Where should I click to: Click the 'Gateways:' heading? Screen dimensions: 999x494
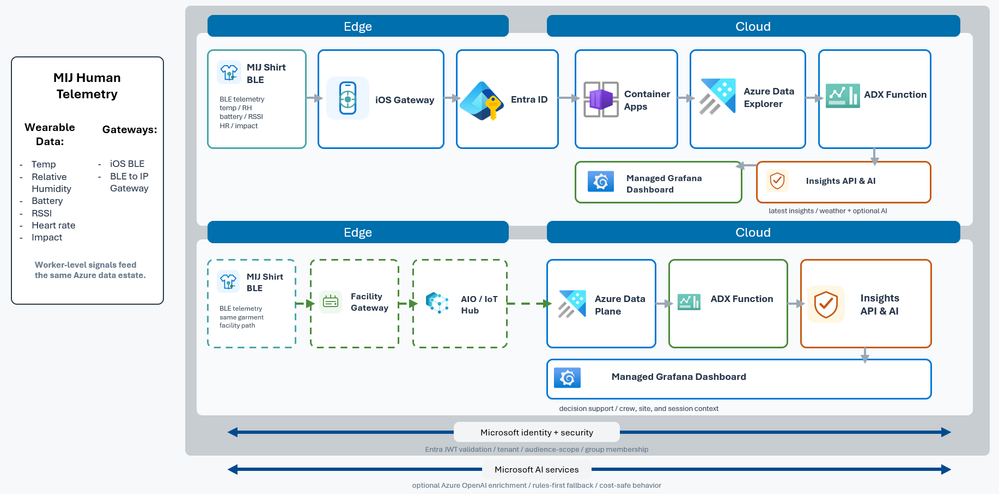129,130
